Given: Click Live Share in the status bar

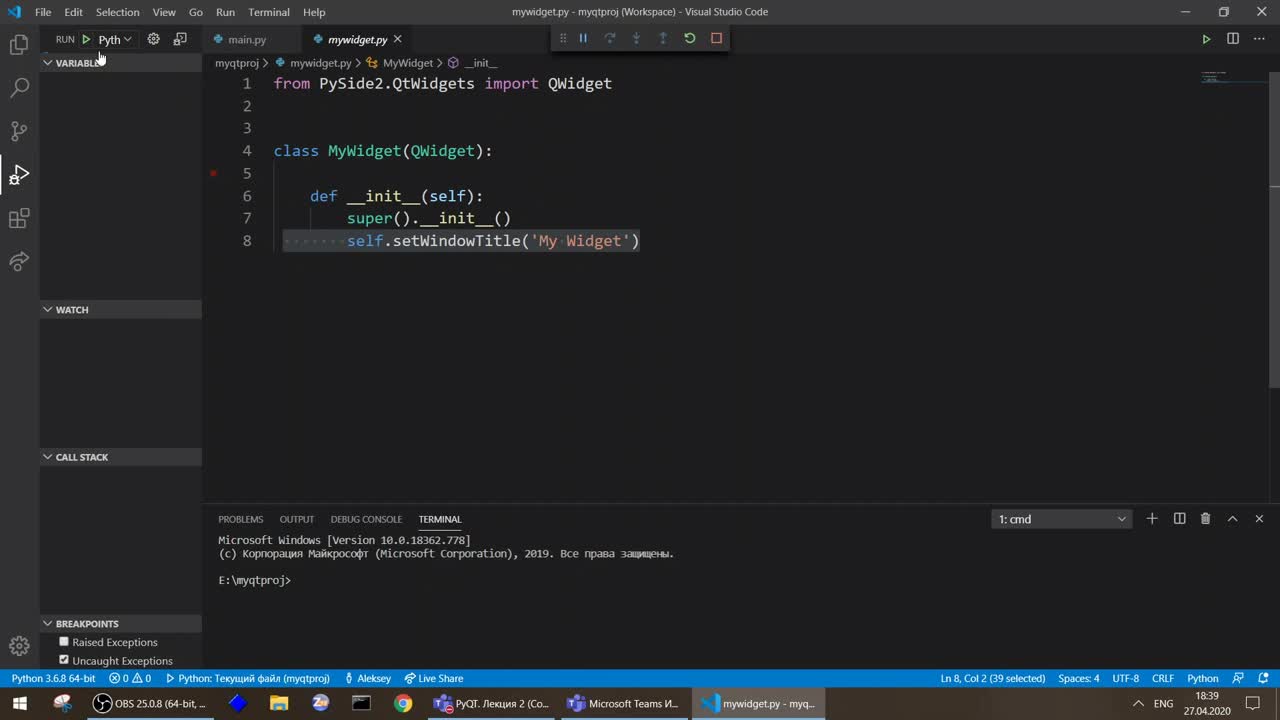Looking at the screenshot, I should click(434, 678).
